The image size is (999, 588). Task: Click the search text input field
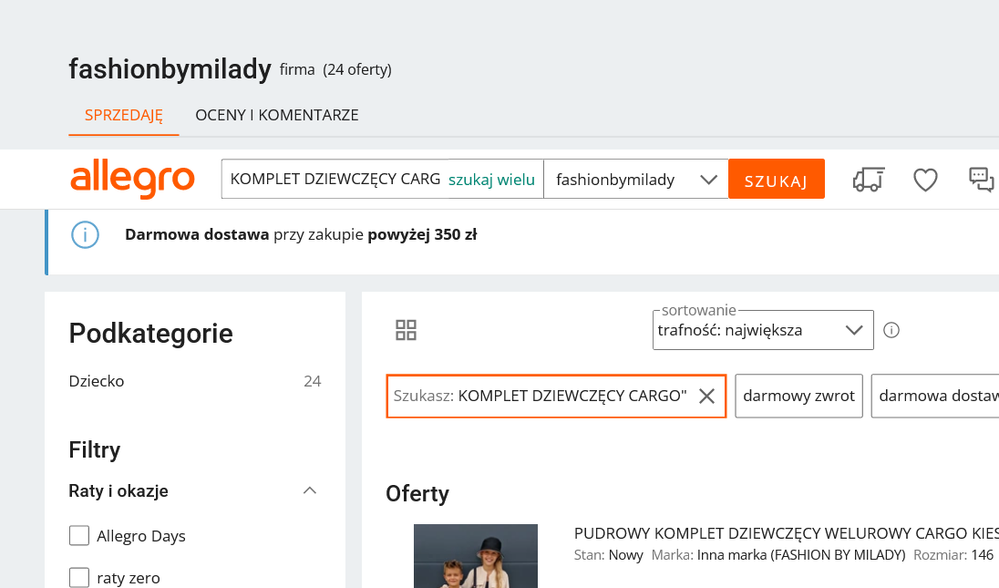pos(335,180)
